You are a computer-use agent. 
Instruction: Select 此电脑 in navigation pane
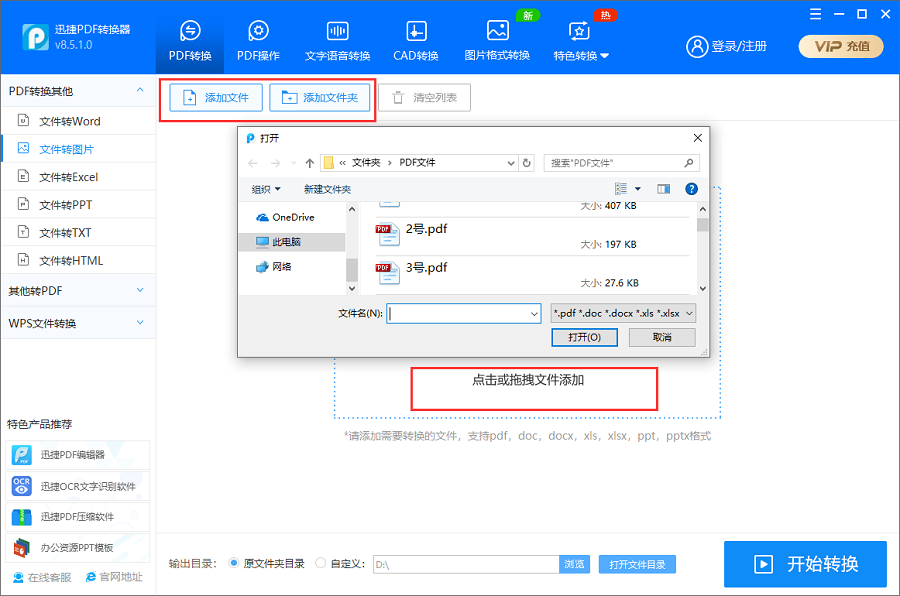click(x=292, y=242)
